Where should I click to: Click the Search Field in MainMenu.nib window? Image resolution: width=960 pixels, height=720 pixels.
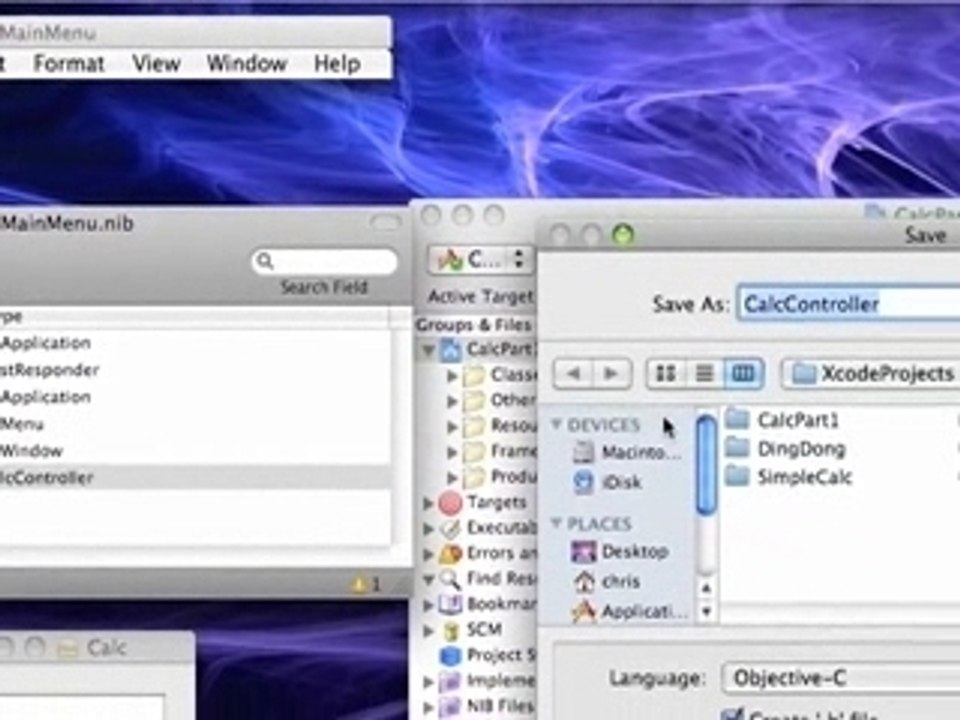pyautogui.click(x=324, y=261)
